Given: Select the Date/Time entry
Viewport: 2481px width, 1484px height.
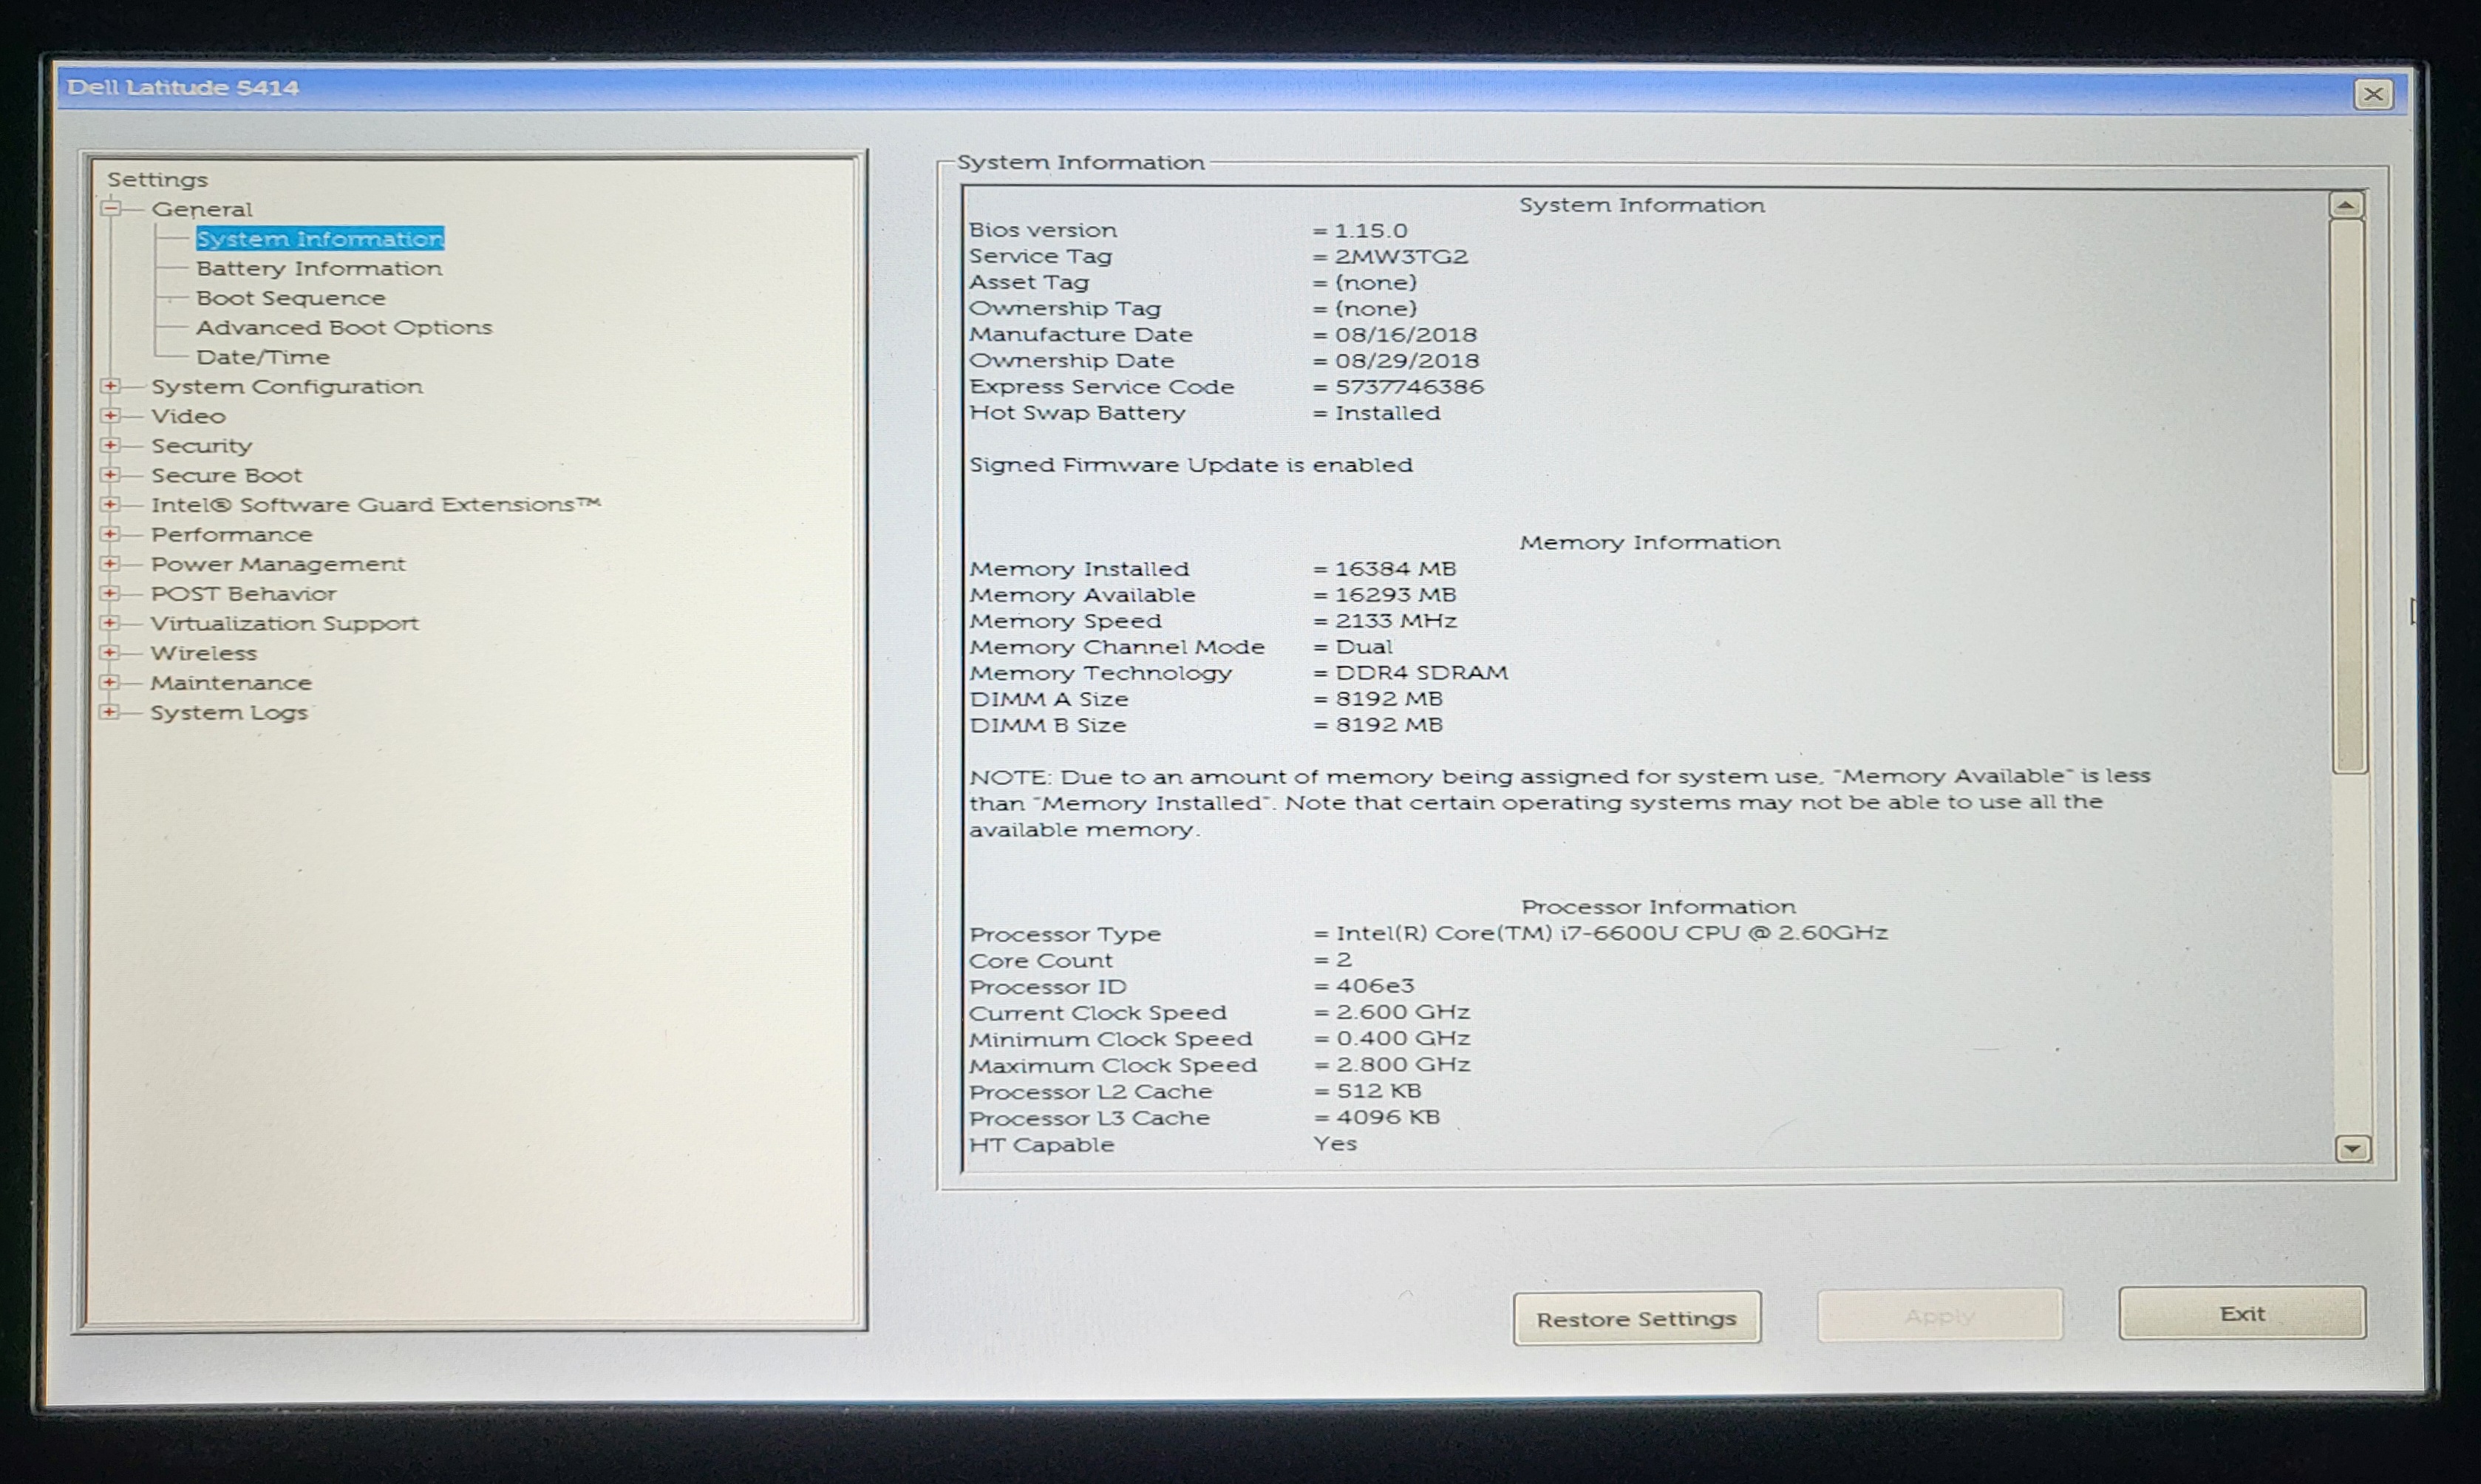Looking at the screenshot, I should coord(262,357).
